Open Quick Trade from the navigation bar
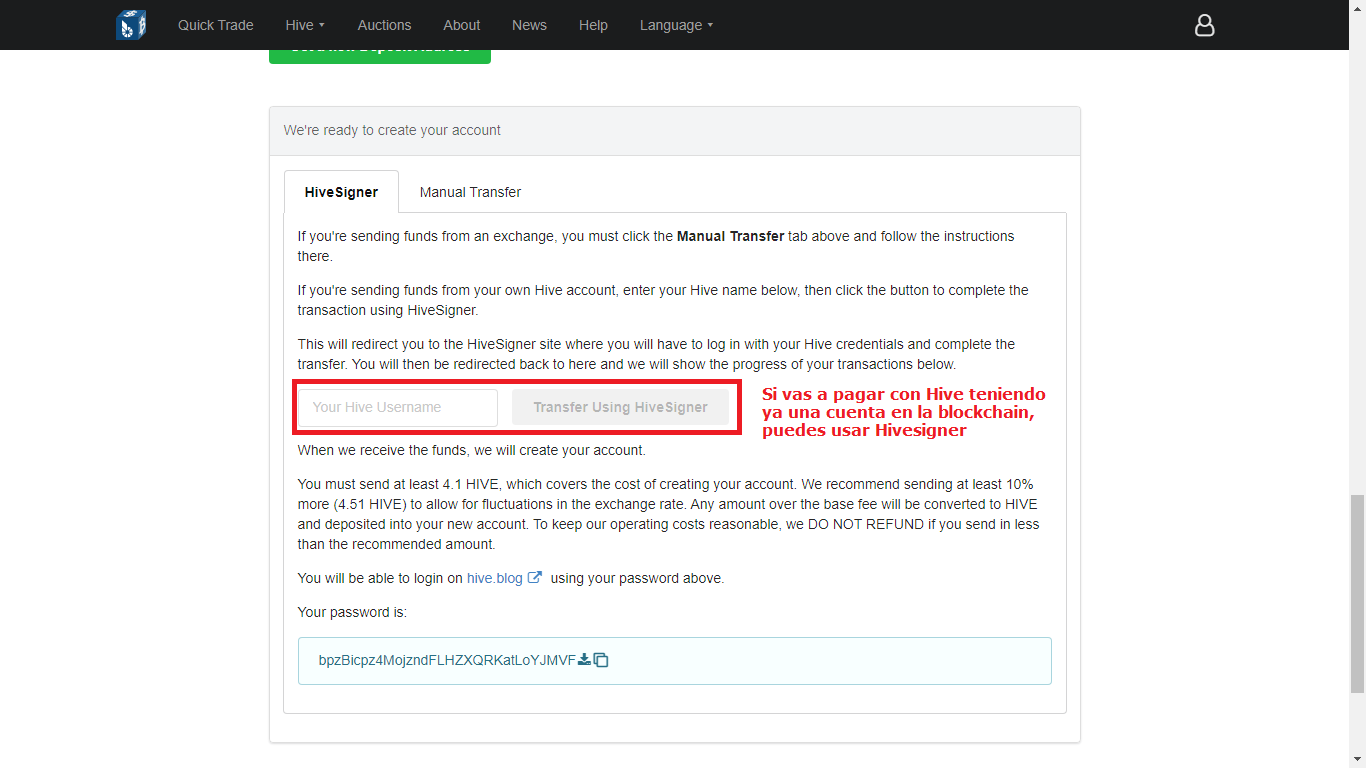Viewport: 1366px width, 768px height. 216,25
